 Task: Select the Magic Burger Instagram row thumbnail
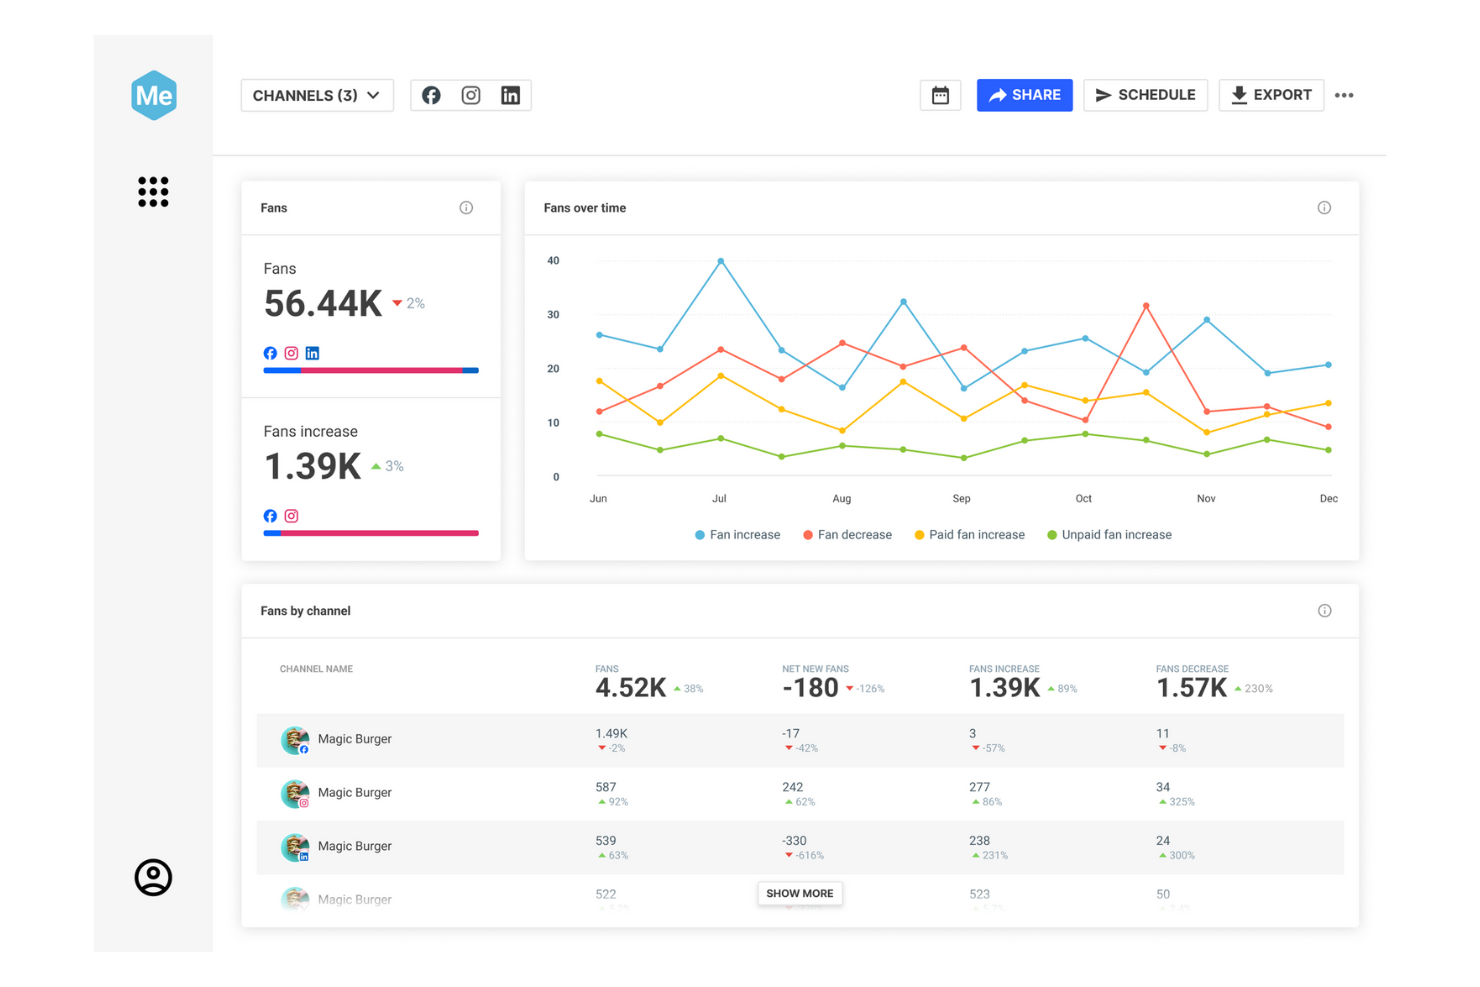pos(295,793)
